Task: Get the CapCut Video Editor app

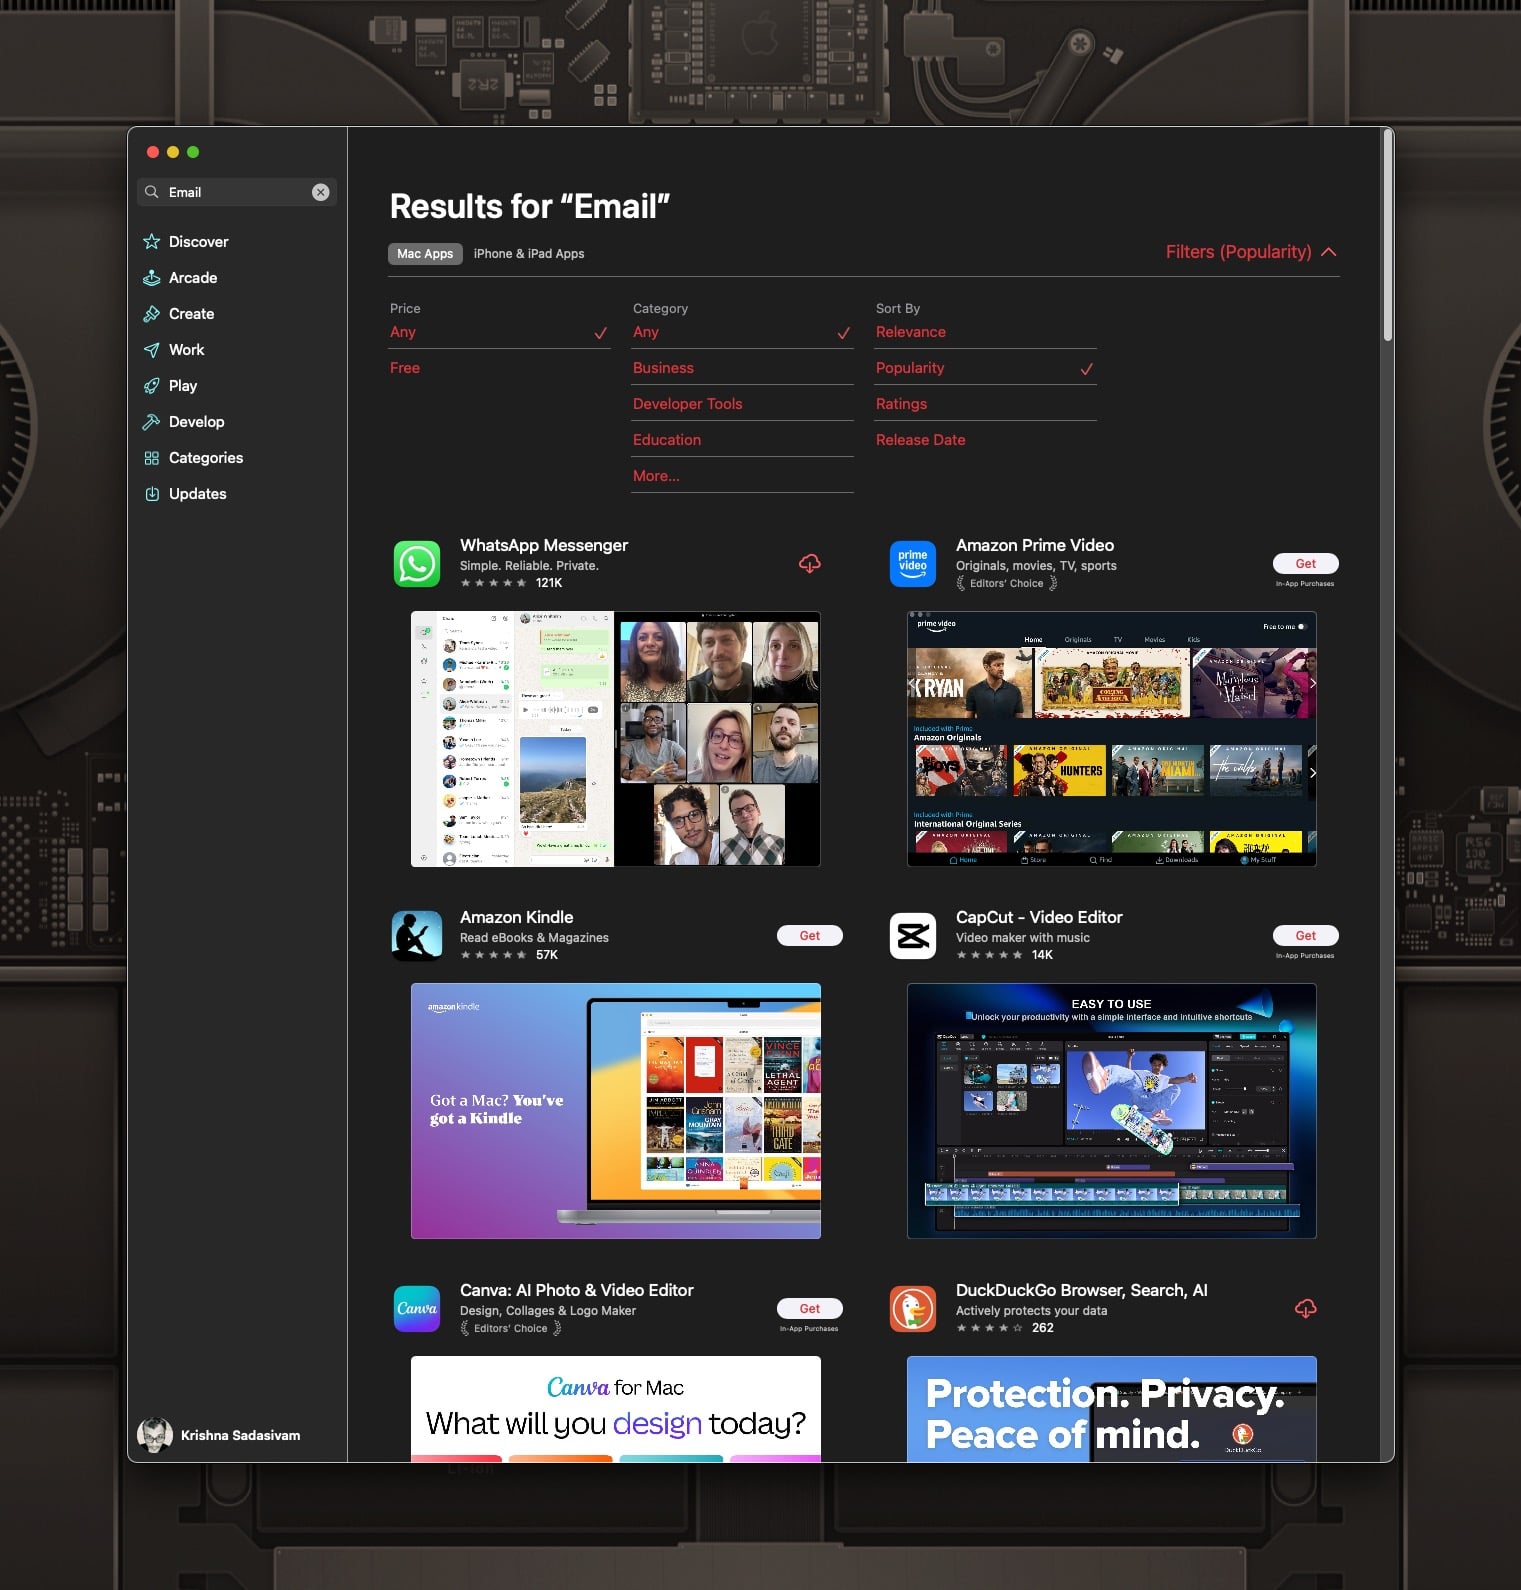Action: point(1305,936)
